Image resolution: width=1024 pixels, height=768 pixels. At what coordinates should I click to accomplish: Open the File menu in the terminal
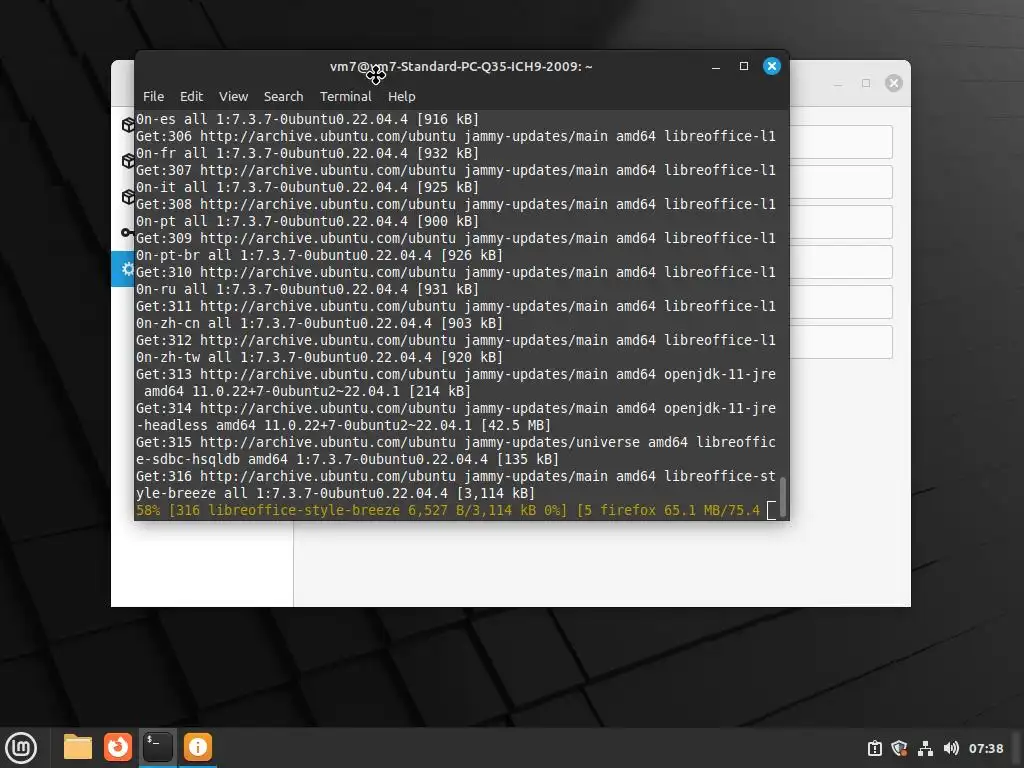pos(153,96)
